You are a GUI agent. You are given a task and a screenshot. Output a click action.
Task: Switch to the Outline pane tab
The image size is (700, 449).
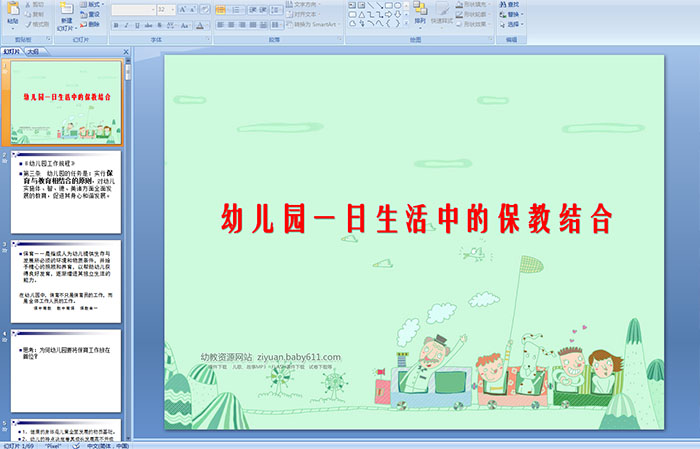(34, 52)
